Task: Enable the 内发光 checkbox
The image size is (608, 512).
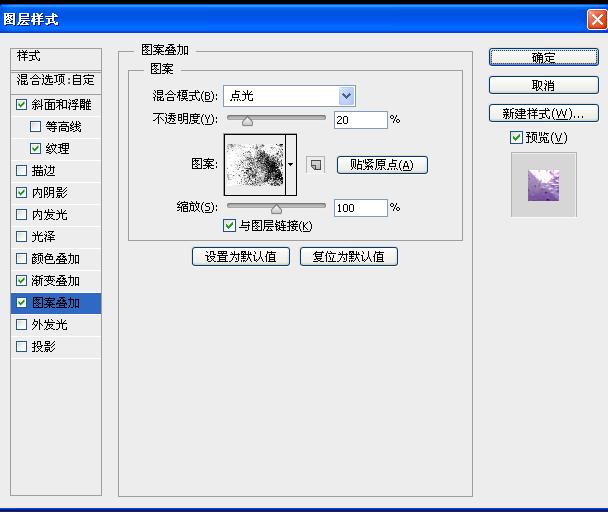Action: 22,214
